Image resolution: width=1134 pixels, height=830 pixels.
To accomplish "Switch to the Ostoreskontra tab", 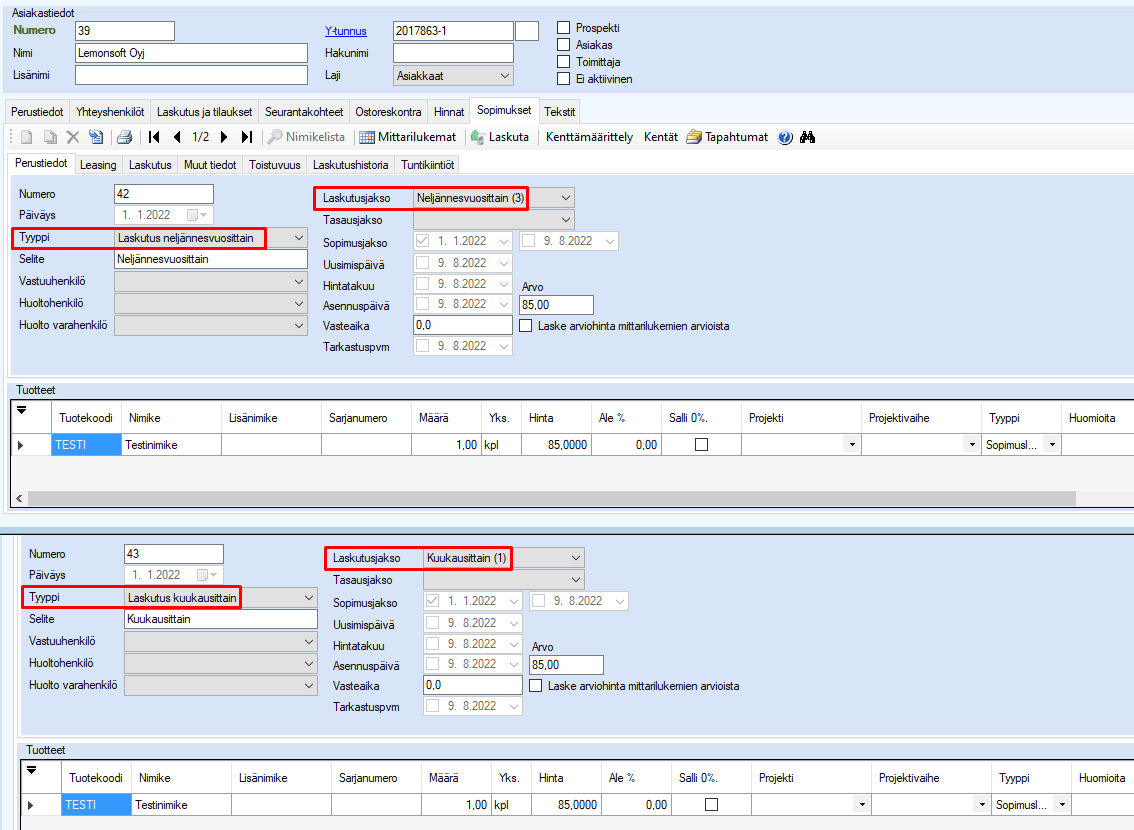I will (388, 112).
